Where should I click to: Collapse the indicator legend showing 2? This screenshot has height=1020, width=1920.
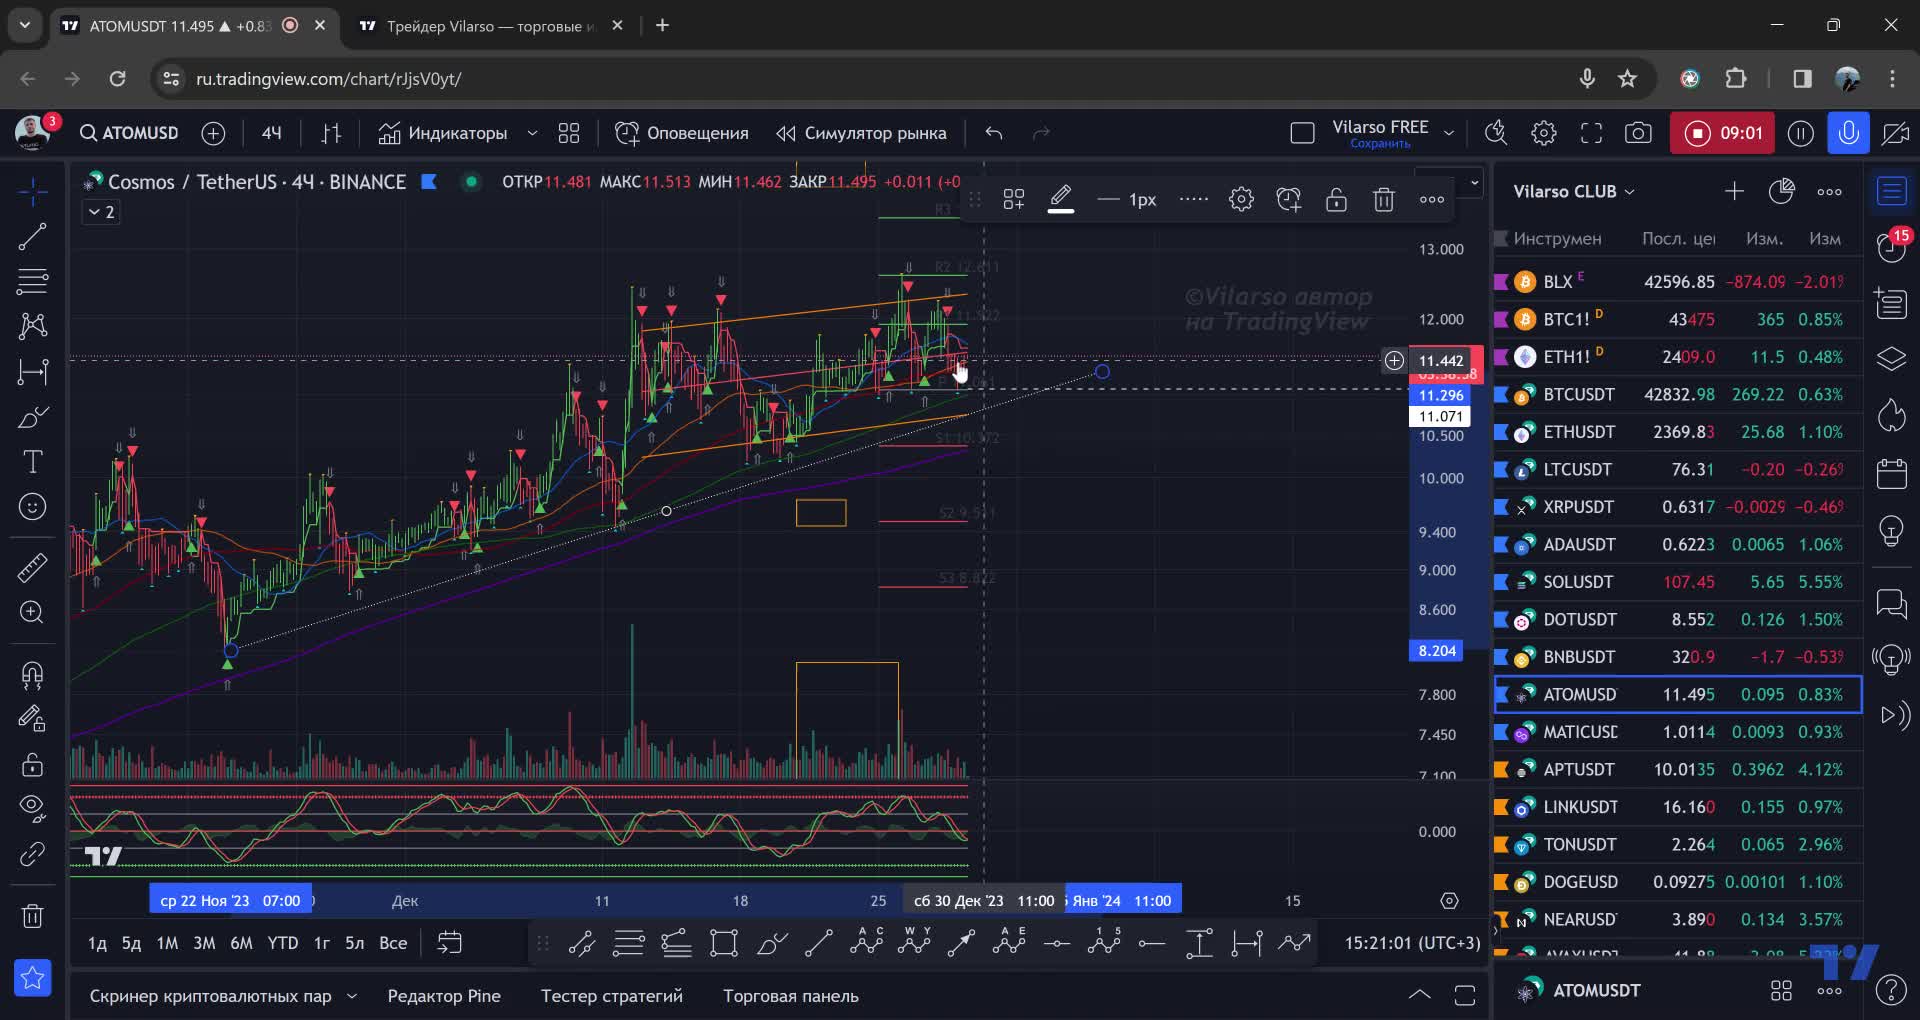coord(101,212)
